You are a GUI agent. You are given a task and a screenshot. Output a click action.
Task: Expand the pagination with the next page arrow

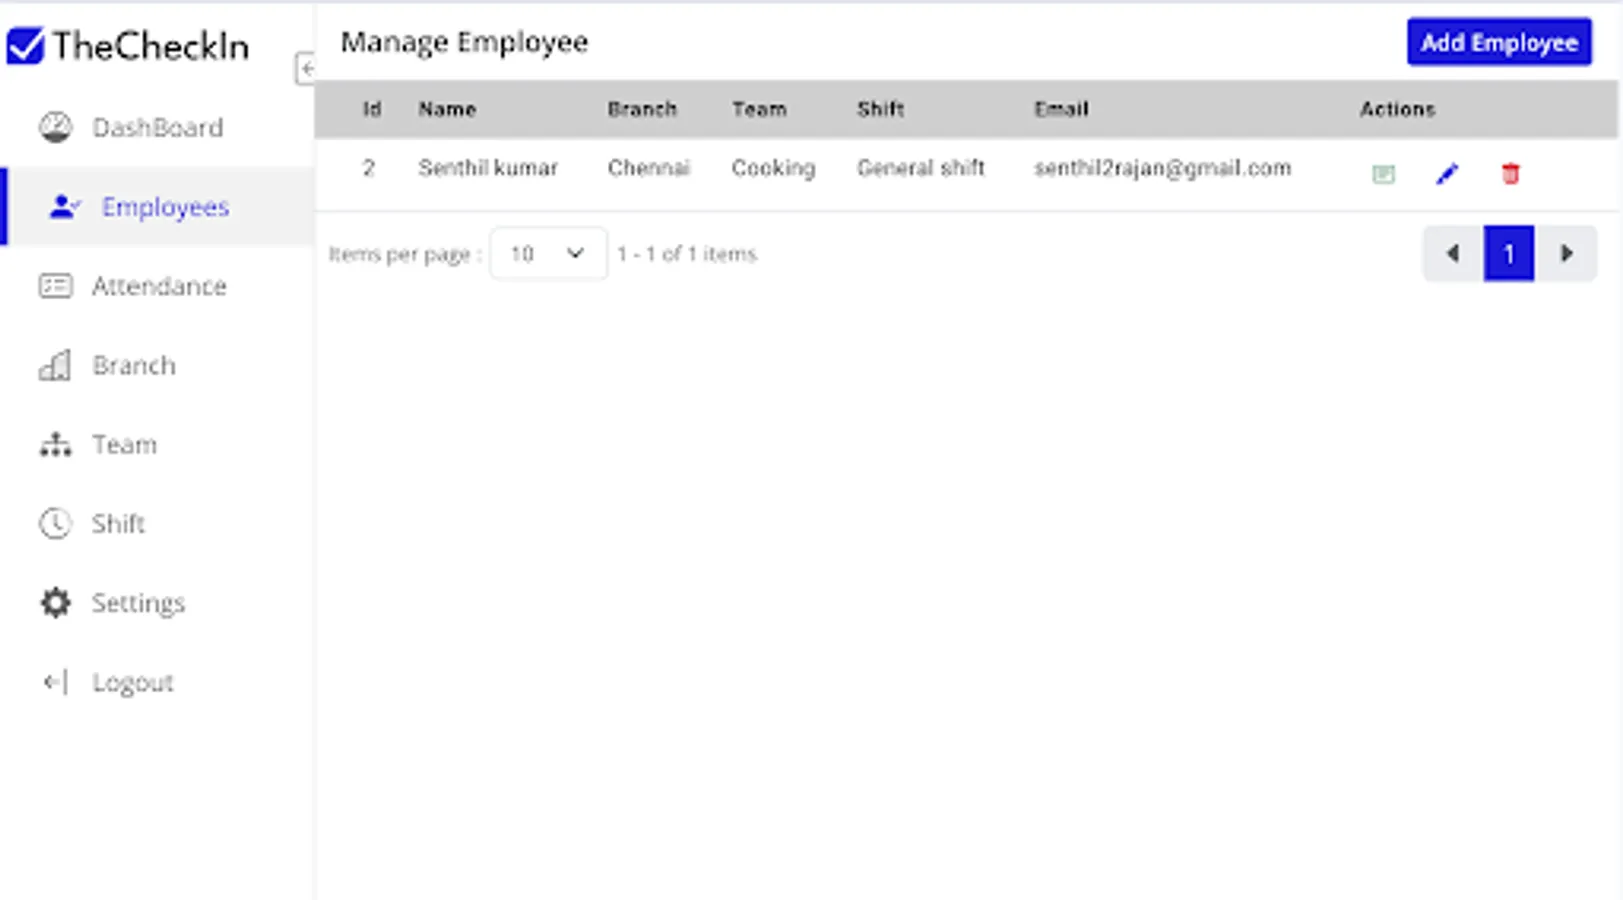coord(1567,253)
